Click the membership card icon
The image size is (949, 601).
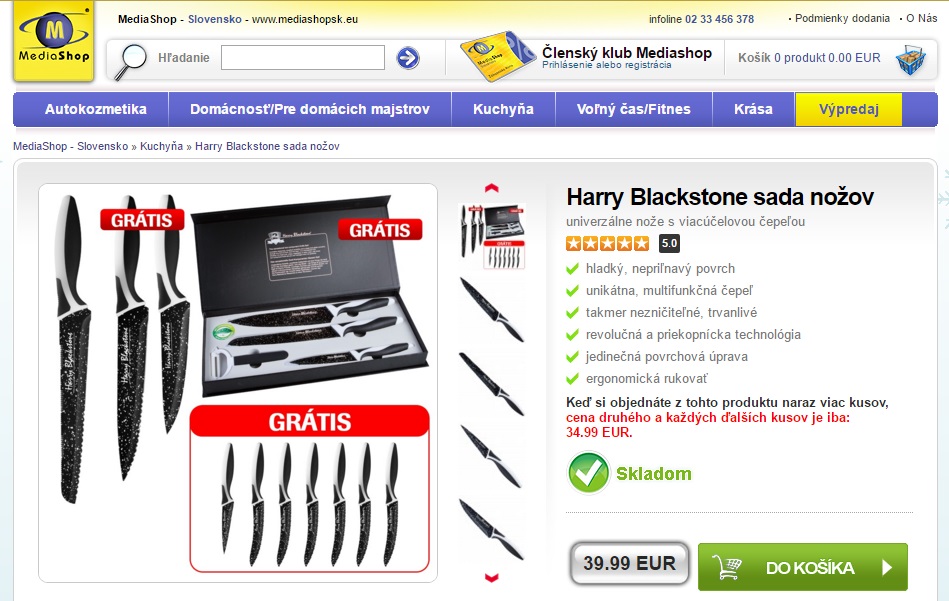click(497, 56)
